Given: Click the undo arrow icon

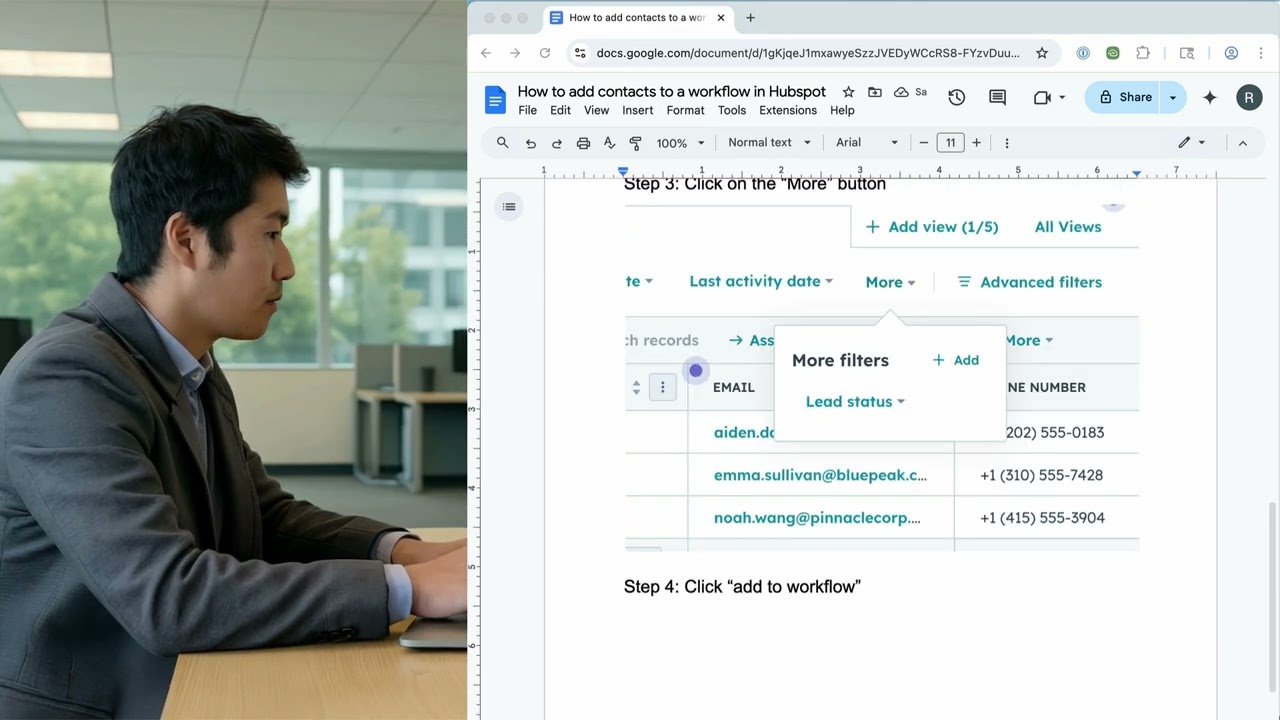Looking at the screenshot, I should click(x=531, y=143).
